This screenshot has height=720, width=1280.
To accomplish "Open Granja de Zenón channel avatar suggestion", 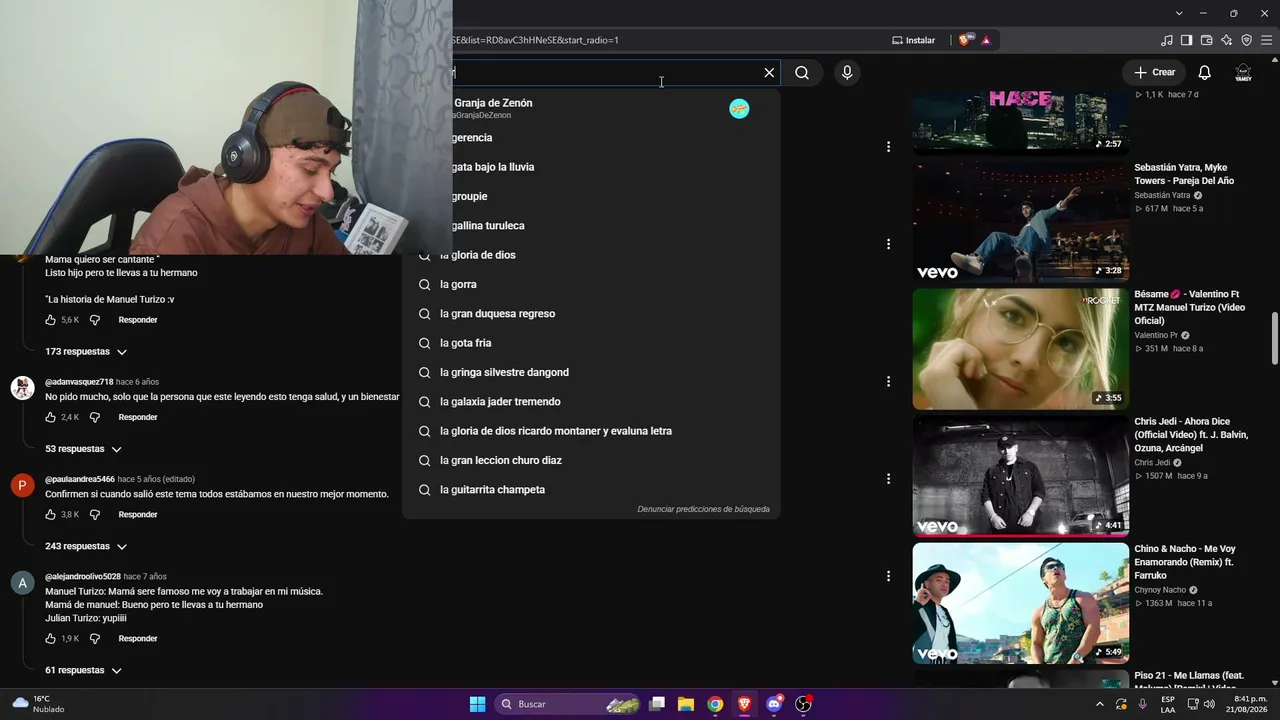I will 739,108.
